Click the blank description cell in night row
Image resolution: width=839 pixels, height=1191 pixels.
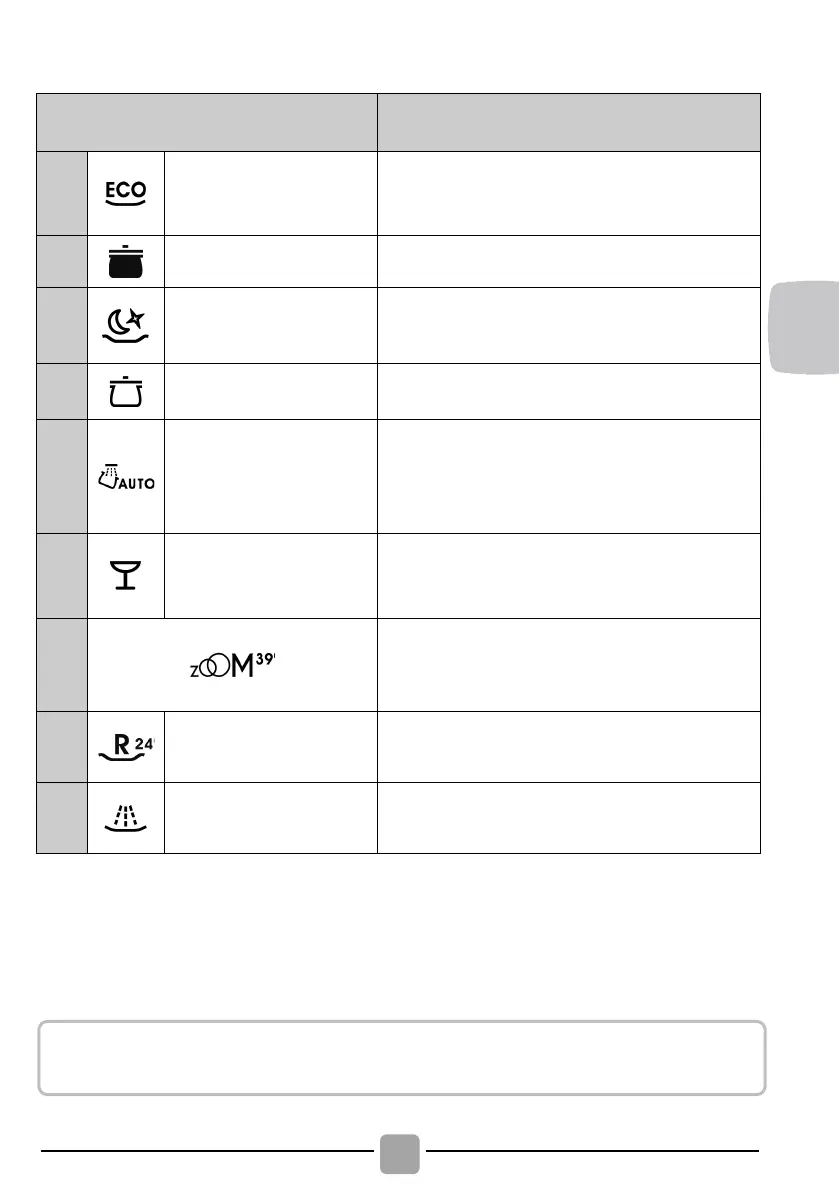click(x=568, y=326)
